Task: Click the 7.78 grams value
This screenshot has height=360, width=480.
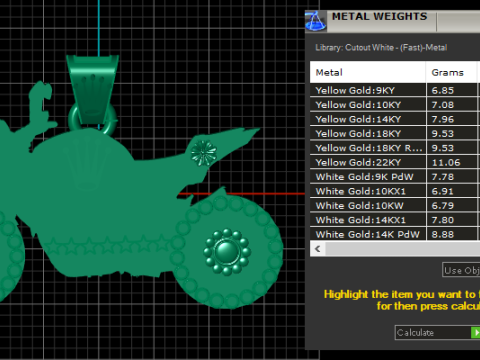Action: (x=443, y=177)
